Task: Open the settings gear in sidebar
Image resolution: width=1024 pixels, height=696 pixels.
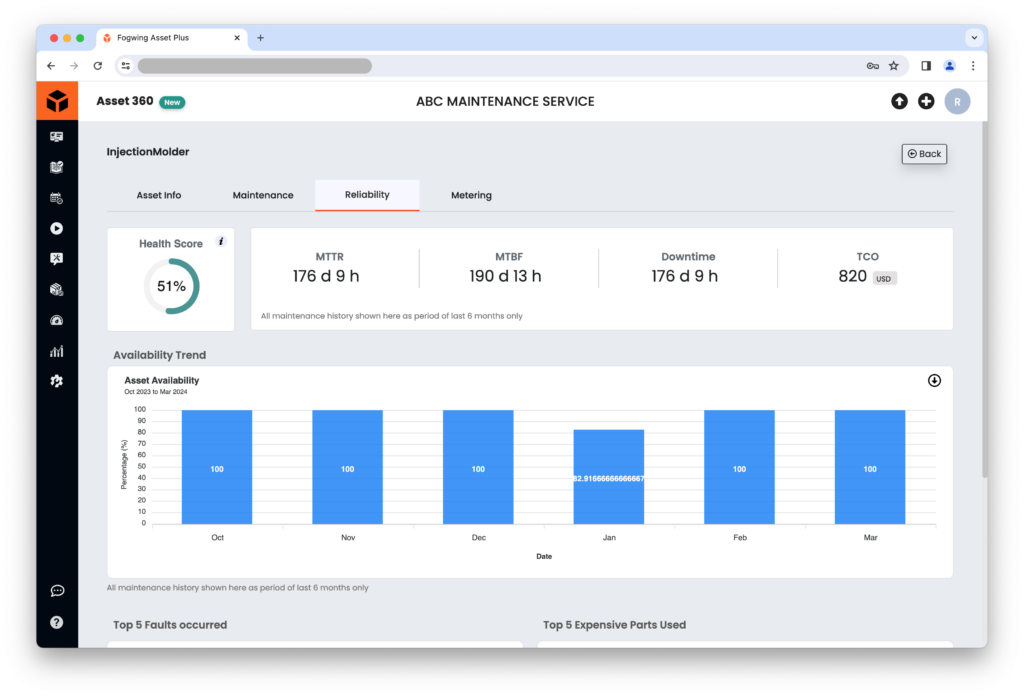Action: [x=57, y=381]
